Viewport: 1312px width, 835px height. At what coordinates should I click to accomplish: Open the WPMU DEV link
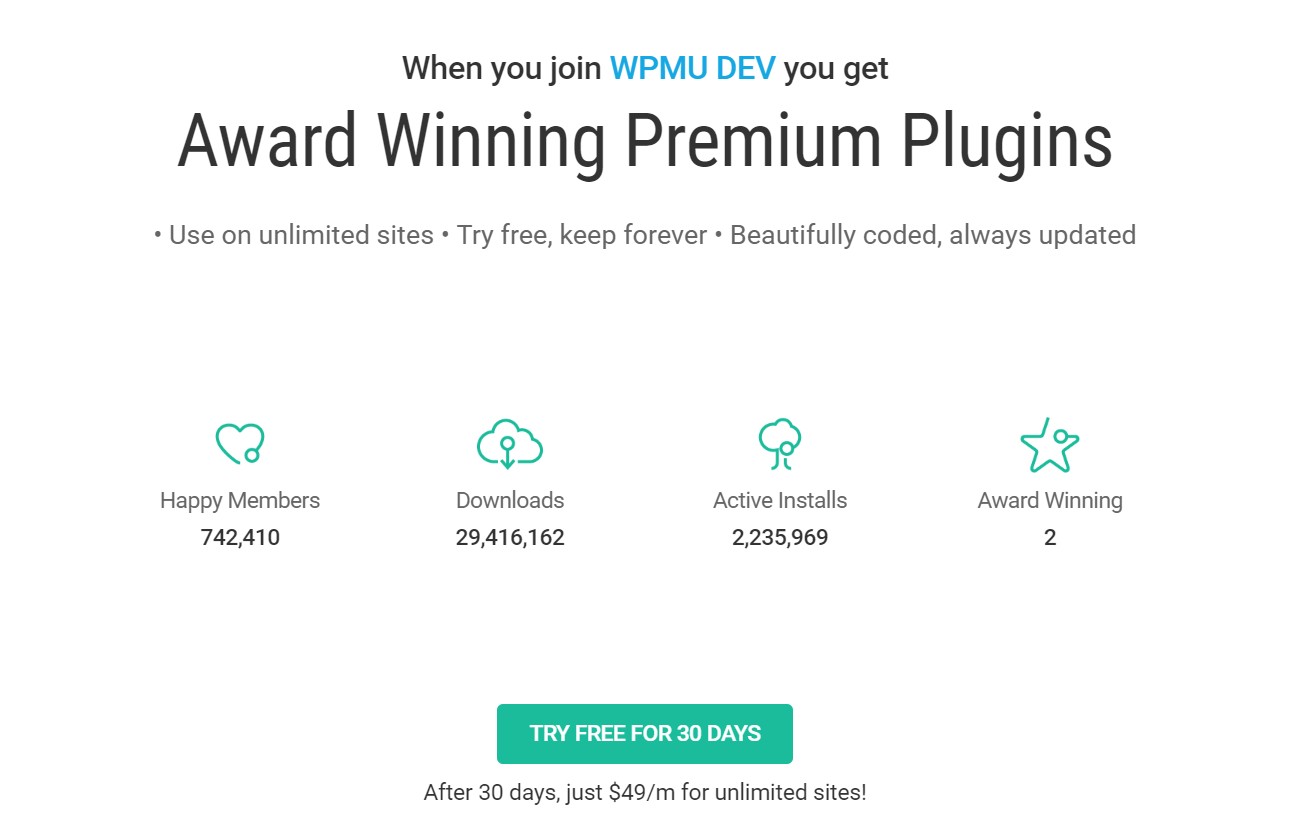692,69
